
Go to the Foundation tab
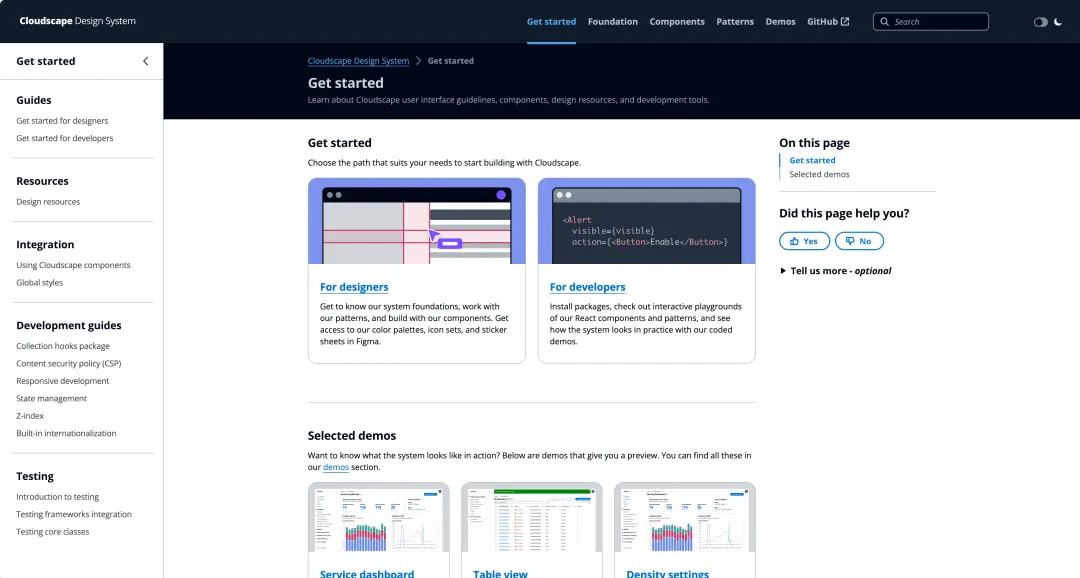pos(612,21)
